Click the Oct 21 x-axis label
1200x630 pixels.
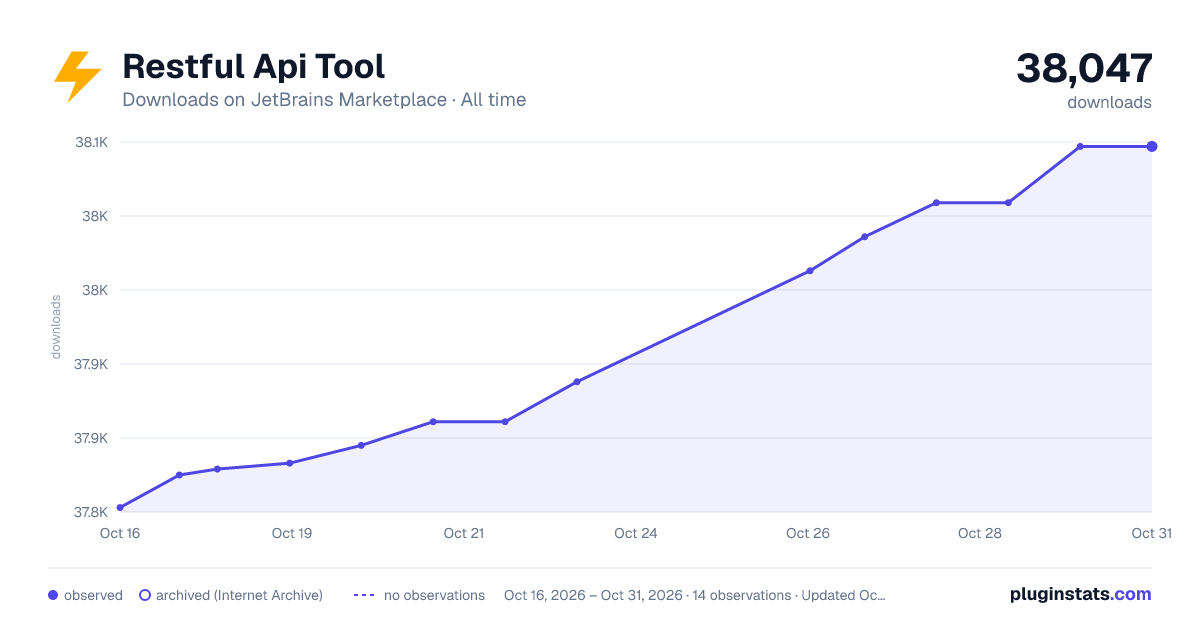pos(464,533)
